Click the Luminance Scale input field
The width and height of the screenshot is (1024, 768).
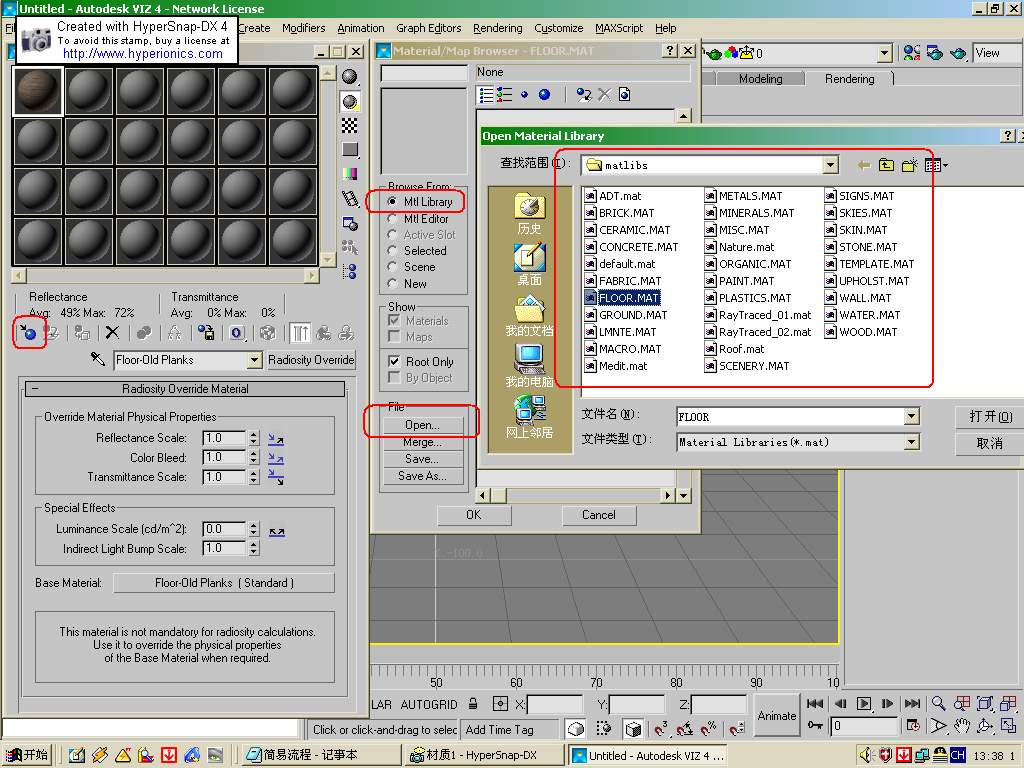coord(224,529)
